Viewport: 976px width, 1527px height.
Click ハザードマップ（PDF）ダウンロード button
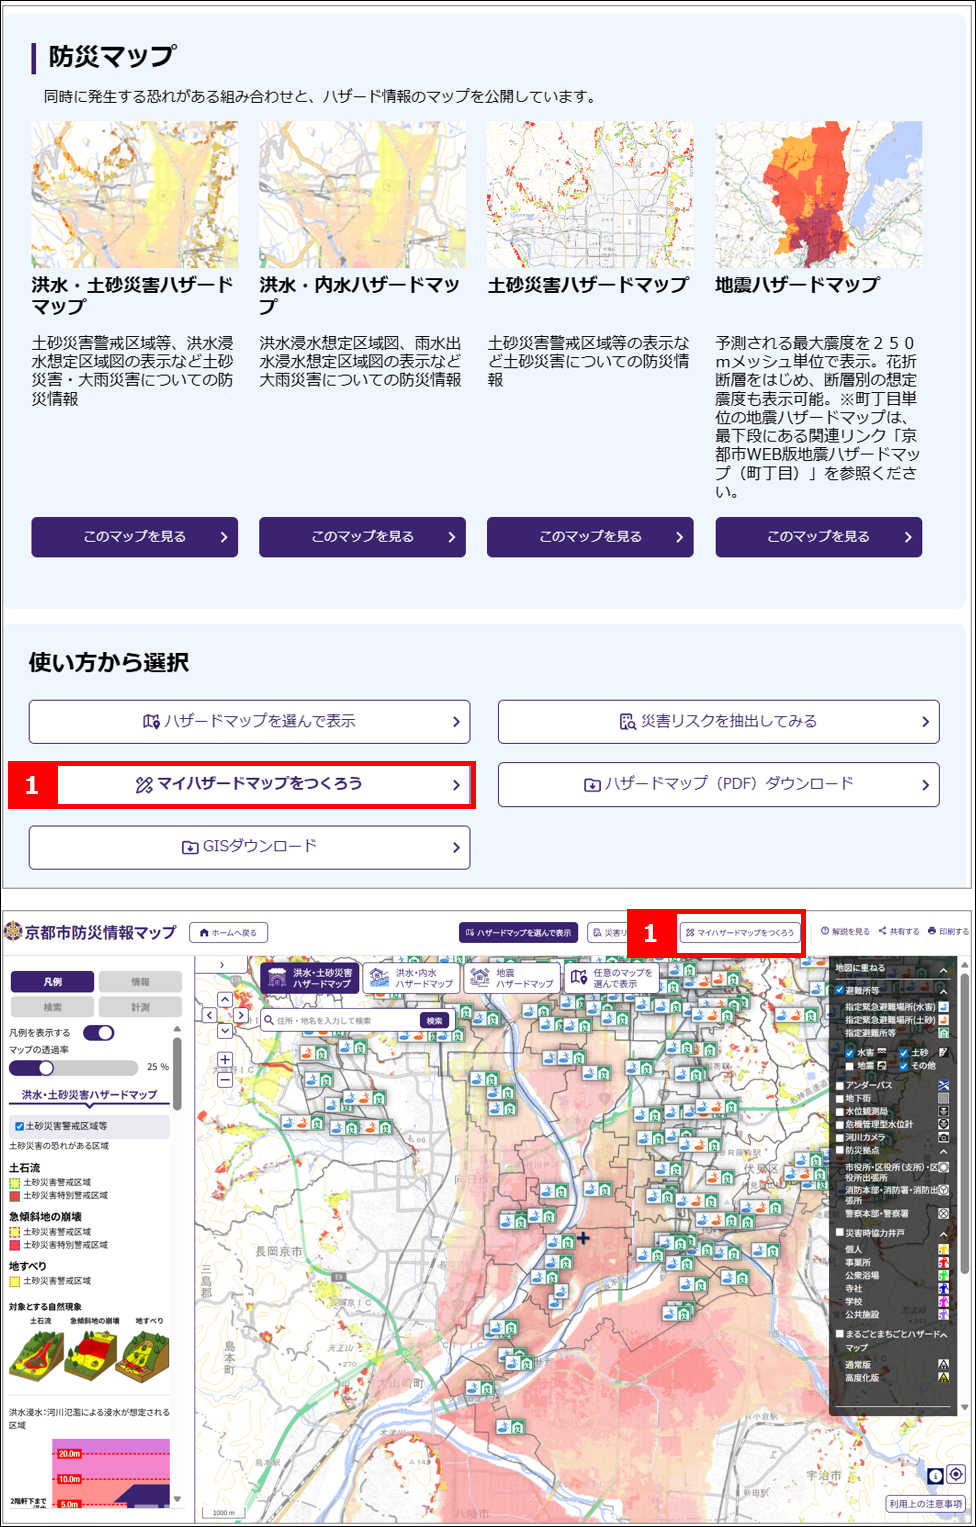point(718,784)
